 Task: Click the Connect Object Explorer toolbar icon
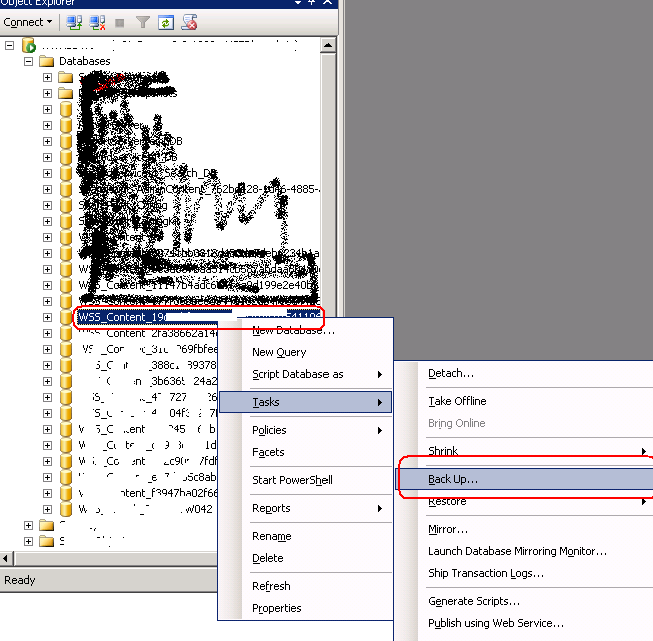click(75, 22)
